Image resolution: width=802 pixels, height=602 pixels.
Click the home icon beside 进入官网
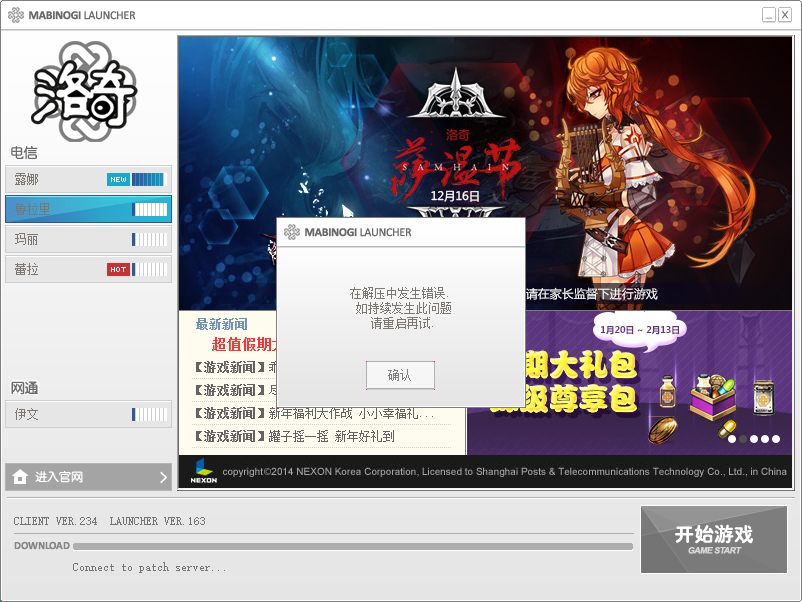click(x=20, y=476)
